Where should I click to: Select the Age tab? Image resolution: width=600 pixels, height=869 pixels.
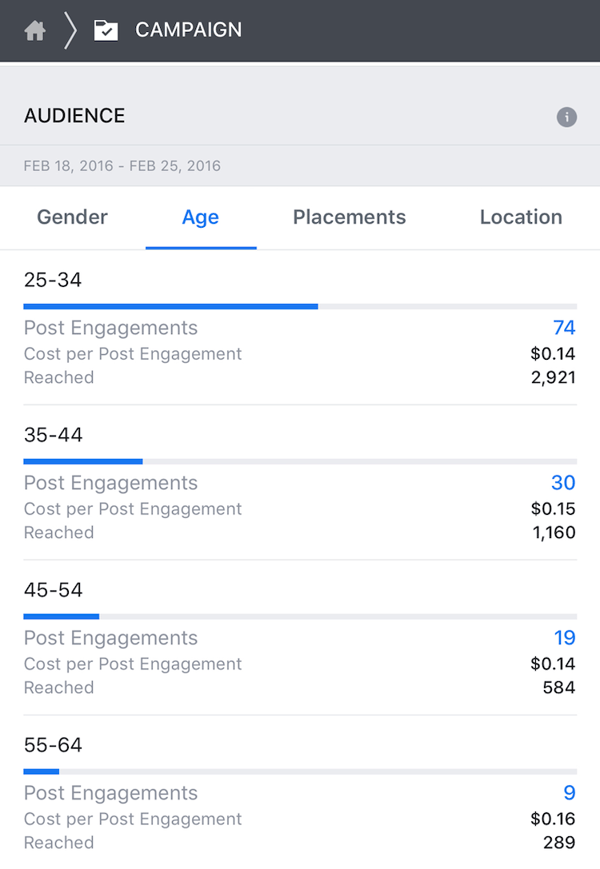pyautogui.click(x=200, y=217)
